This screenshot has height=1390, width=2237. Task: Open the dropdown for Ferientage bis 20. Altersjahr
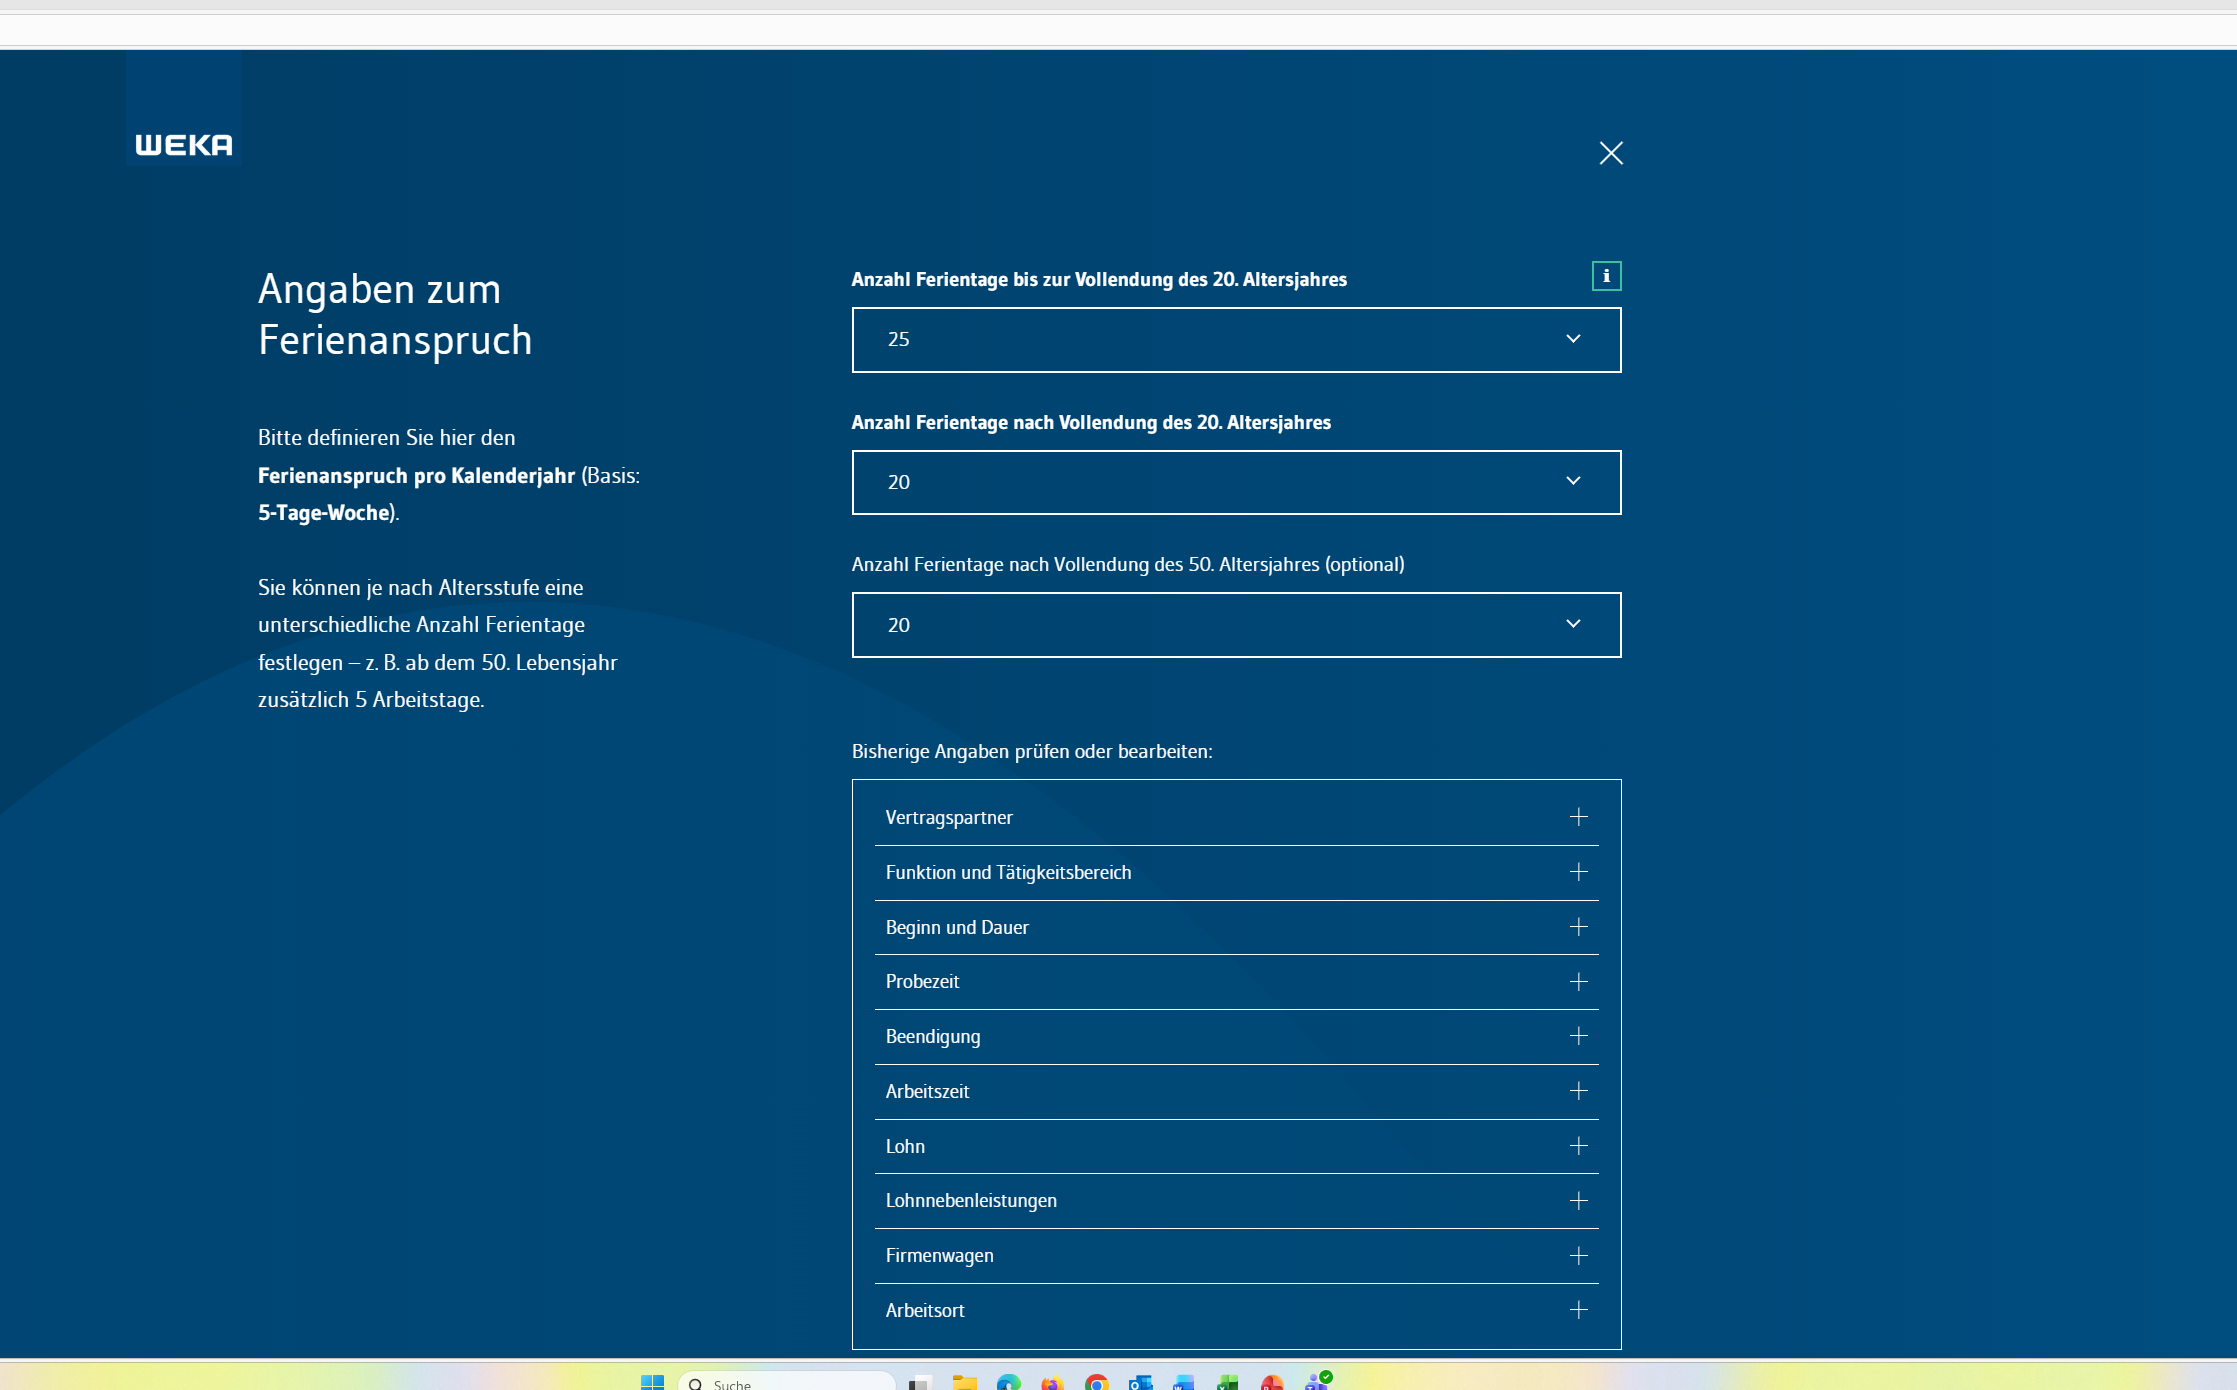(1236, 340)
